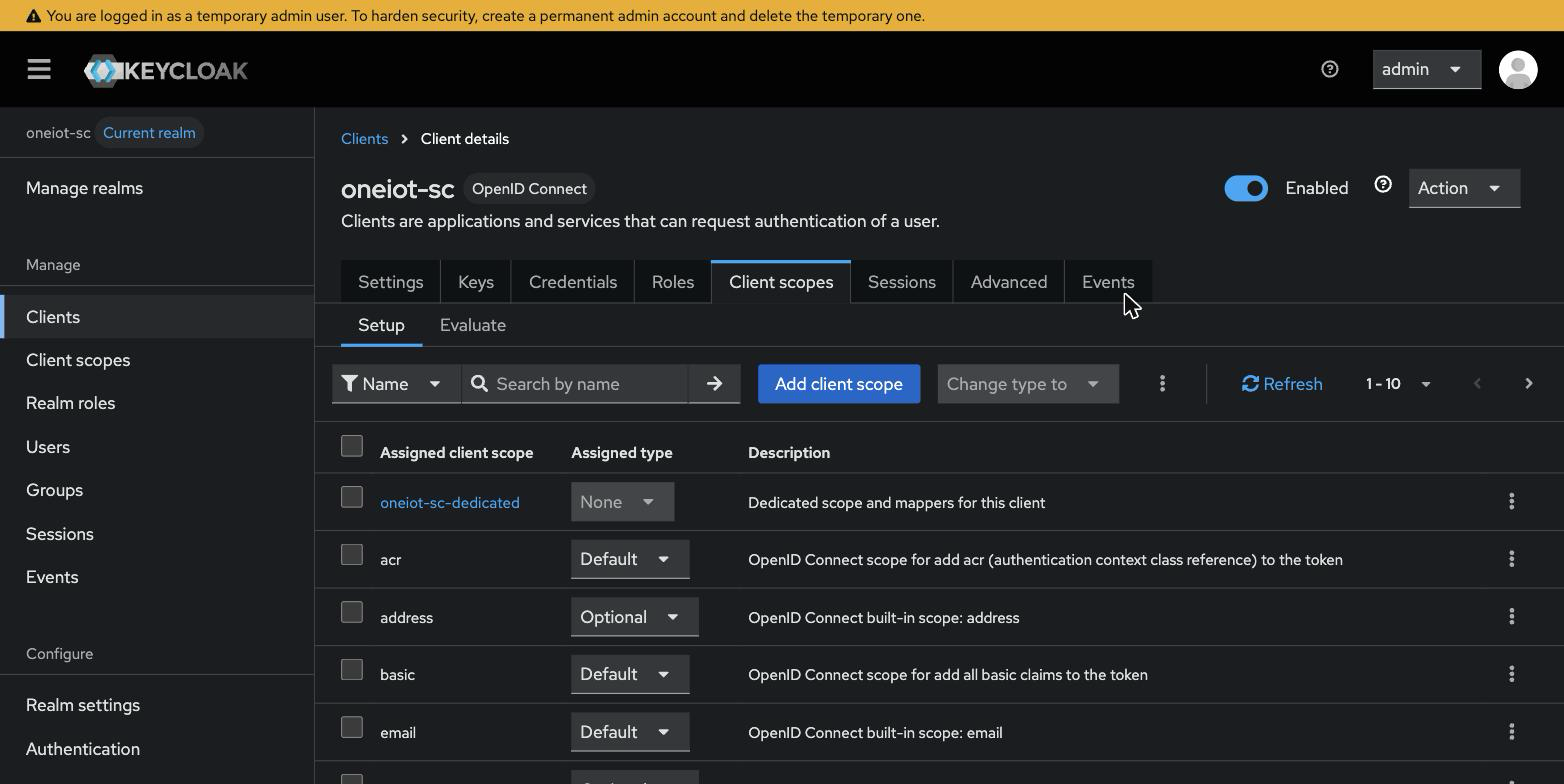
Task: Change email assigned type dropdown
Action: [630, 732]
